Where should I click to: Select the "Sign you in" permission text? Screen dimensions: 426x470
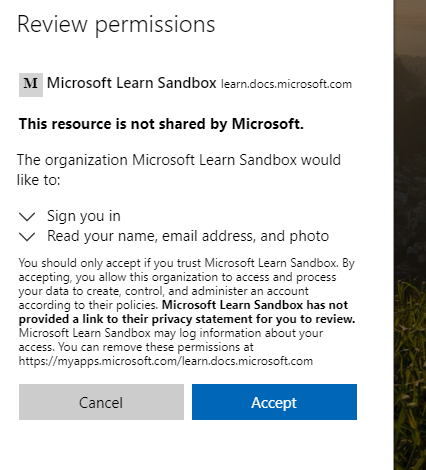click(x=84, y=216)
